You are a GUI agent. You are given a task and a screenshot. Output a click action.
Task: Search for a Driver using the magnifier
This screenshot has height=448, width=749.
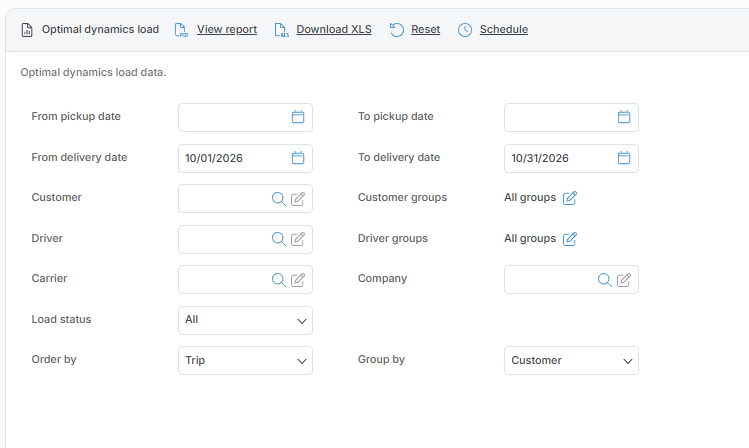click(x=278, y=239)
